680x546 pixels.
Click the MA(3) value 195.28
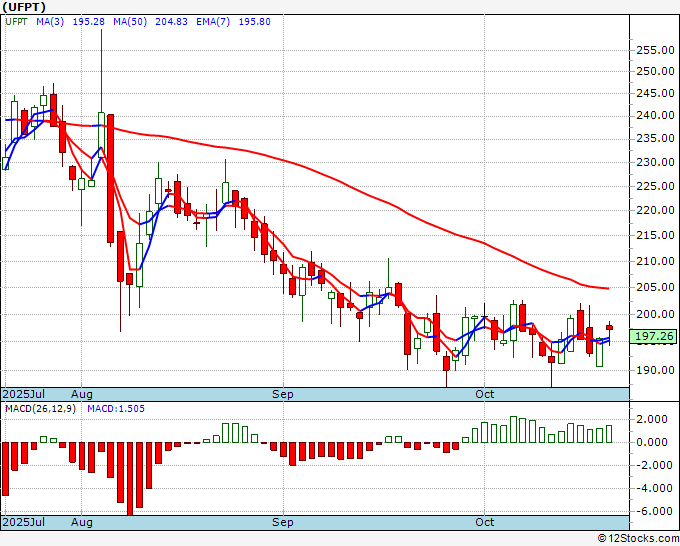coord(88,22)
